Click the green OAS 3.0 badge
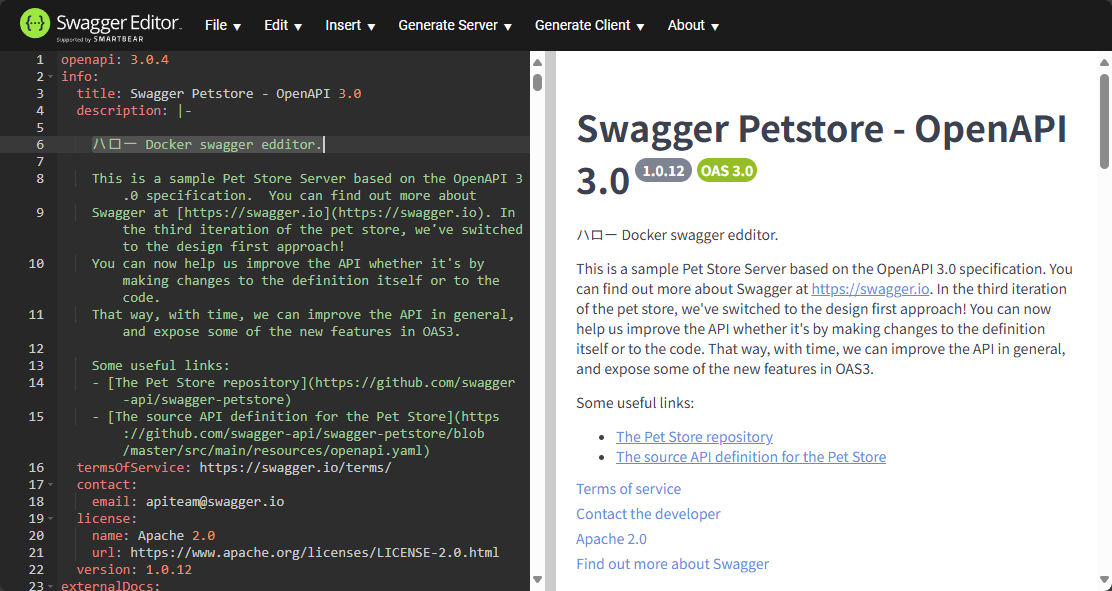 (x=726, y=170)
